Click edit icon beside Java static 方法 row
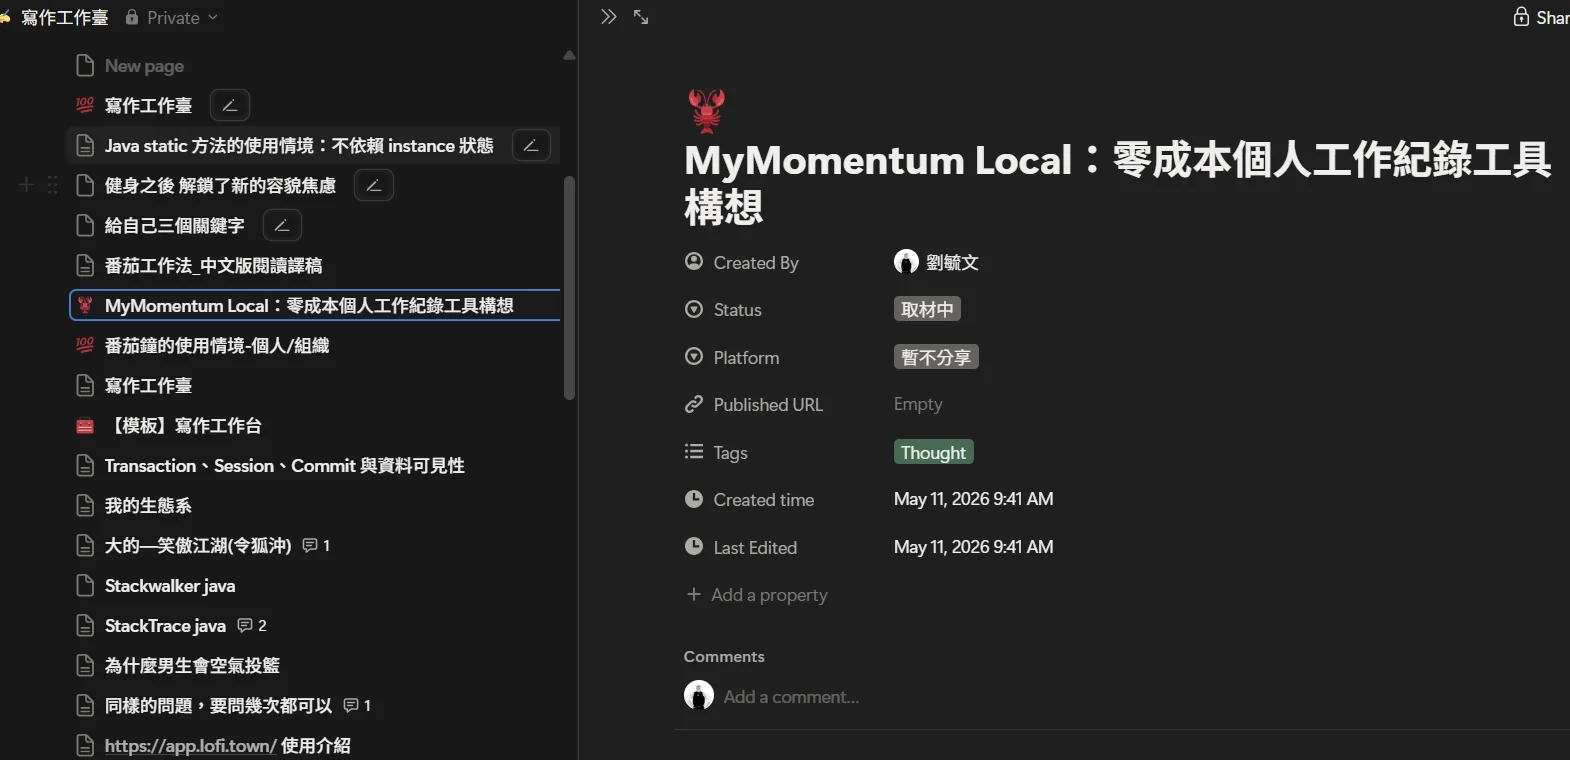 [x=531, y=145]
